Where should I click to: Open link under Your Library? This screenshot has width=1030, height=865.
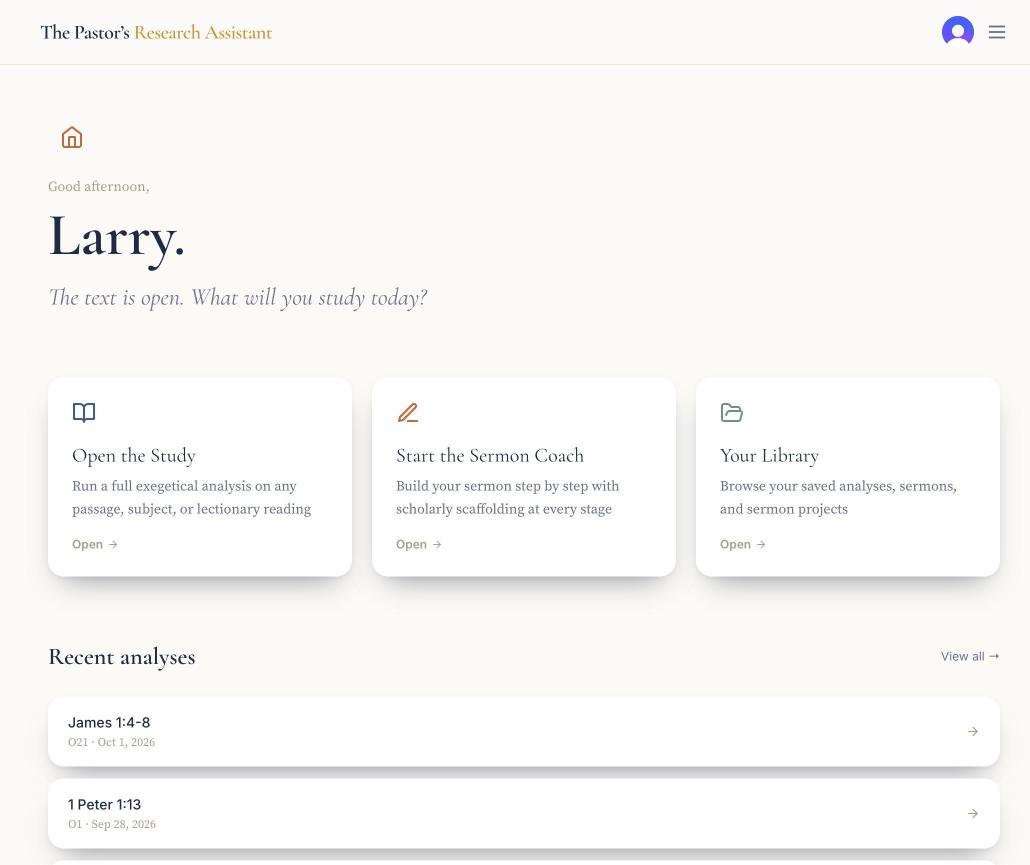click(742, 544)
